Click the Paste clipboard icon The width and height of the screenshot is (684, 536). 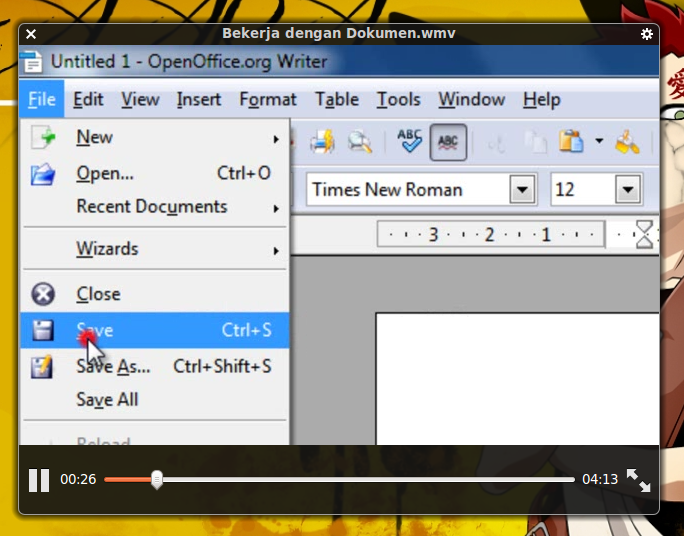point(570,142)
